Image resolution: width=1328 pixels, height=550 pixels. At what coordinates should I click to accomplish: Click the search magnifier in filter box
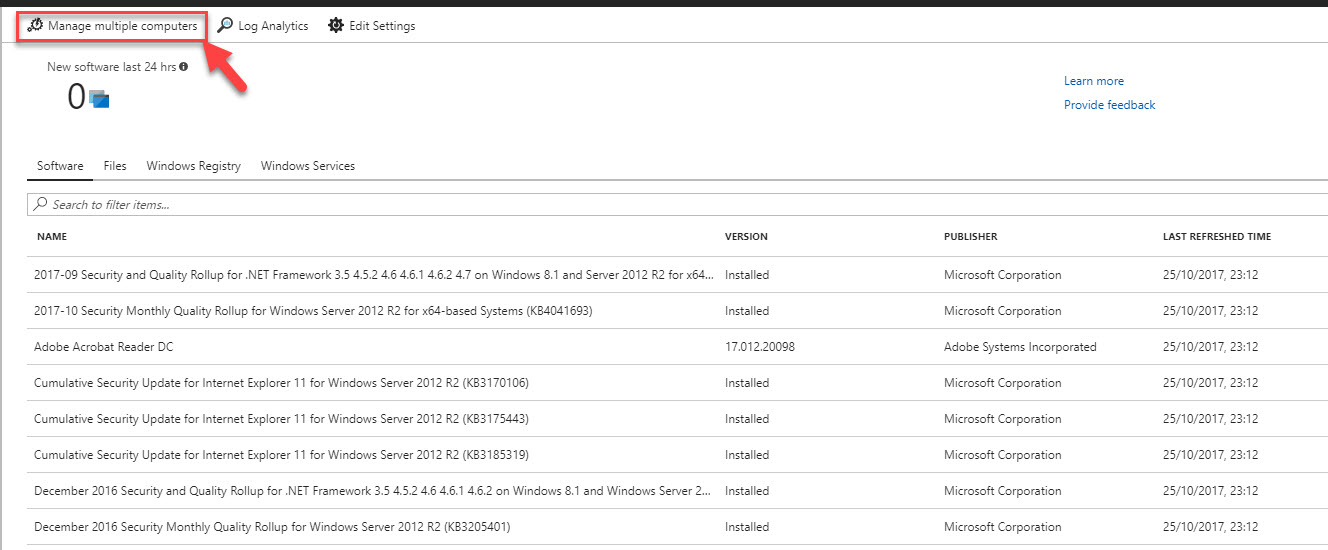pyautogui.click(x=41, y=204)
